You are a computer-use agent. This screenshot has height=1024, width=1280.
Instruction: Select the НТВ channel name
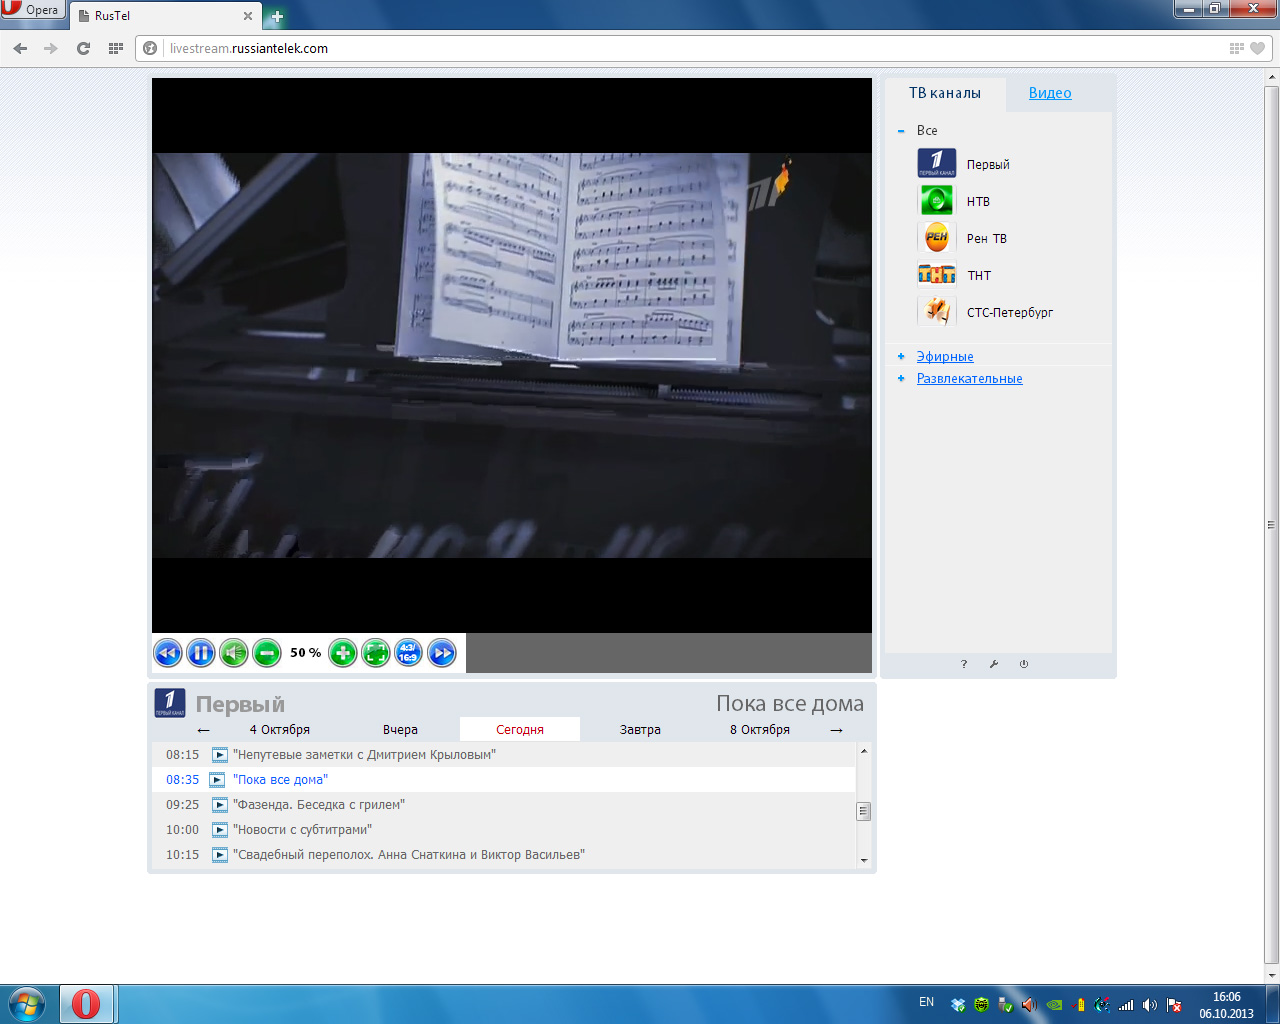click(978, 202)
